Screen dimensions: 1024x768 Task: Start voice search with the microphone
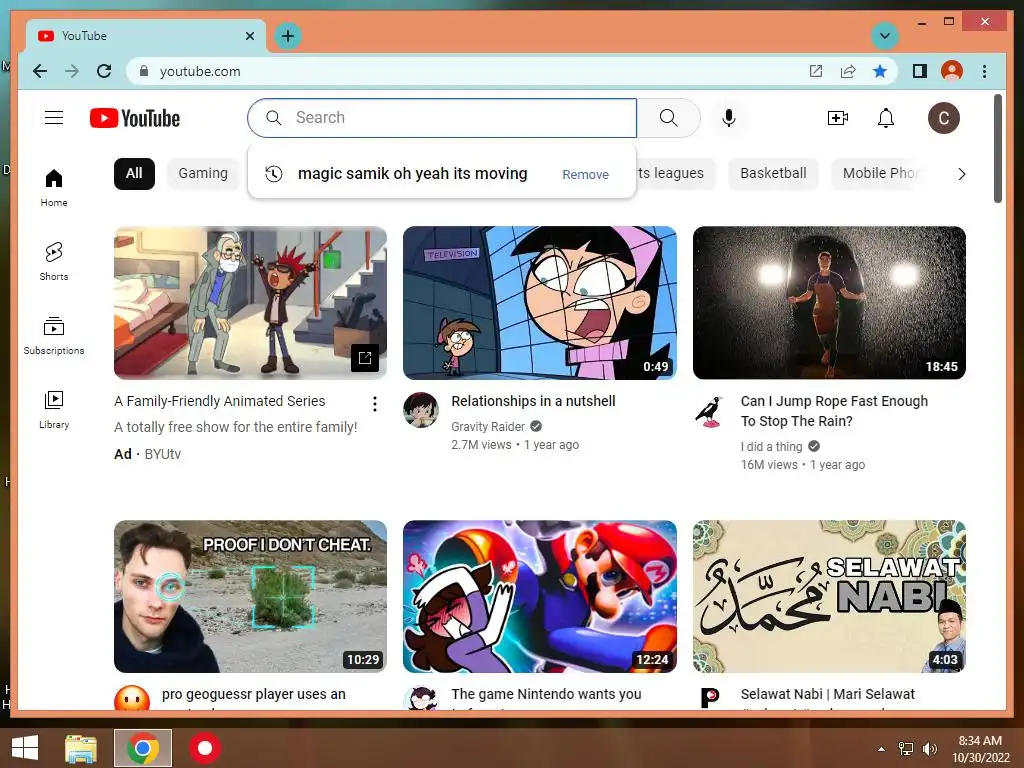pyautogui.click(x=729, y=118)
